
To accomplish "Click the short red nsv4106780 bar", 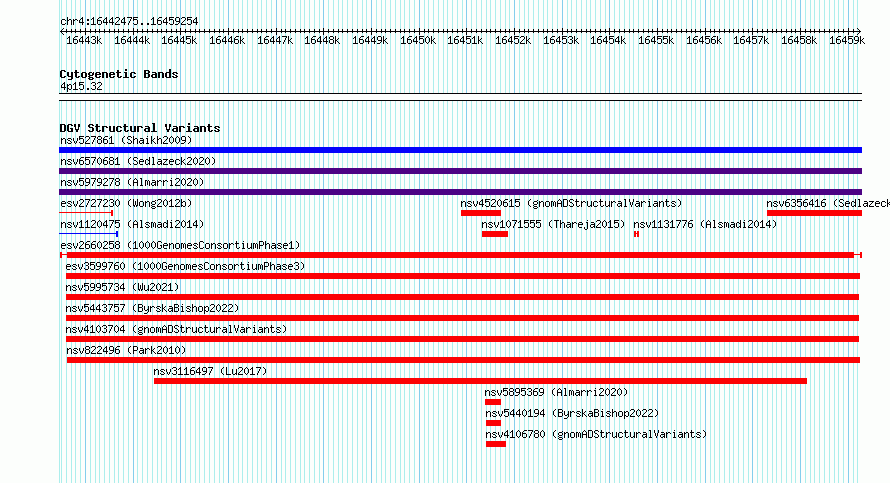I will tap(496, 444).
